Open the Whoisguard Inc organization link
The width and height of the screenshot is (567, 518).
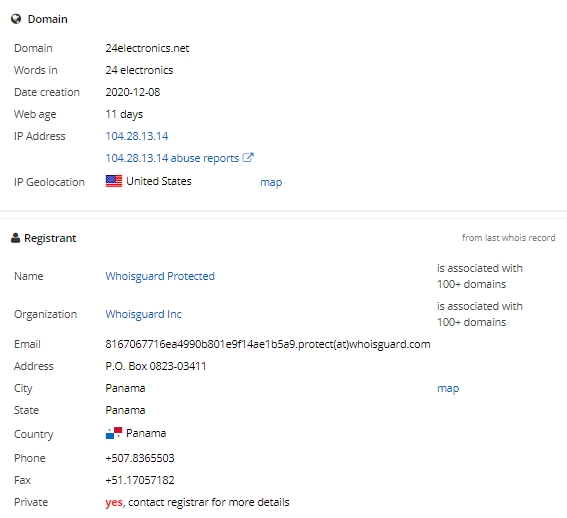tap(143, 314)
